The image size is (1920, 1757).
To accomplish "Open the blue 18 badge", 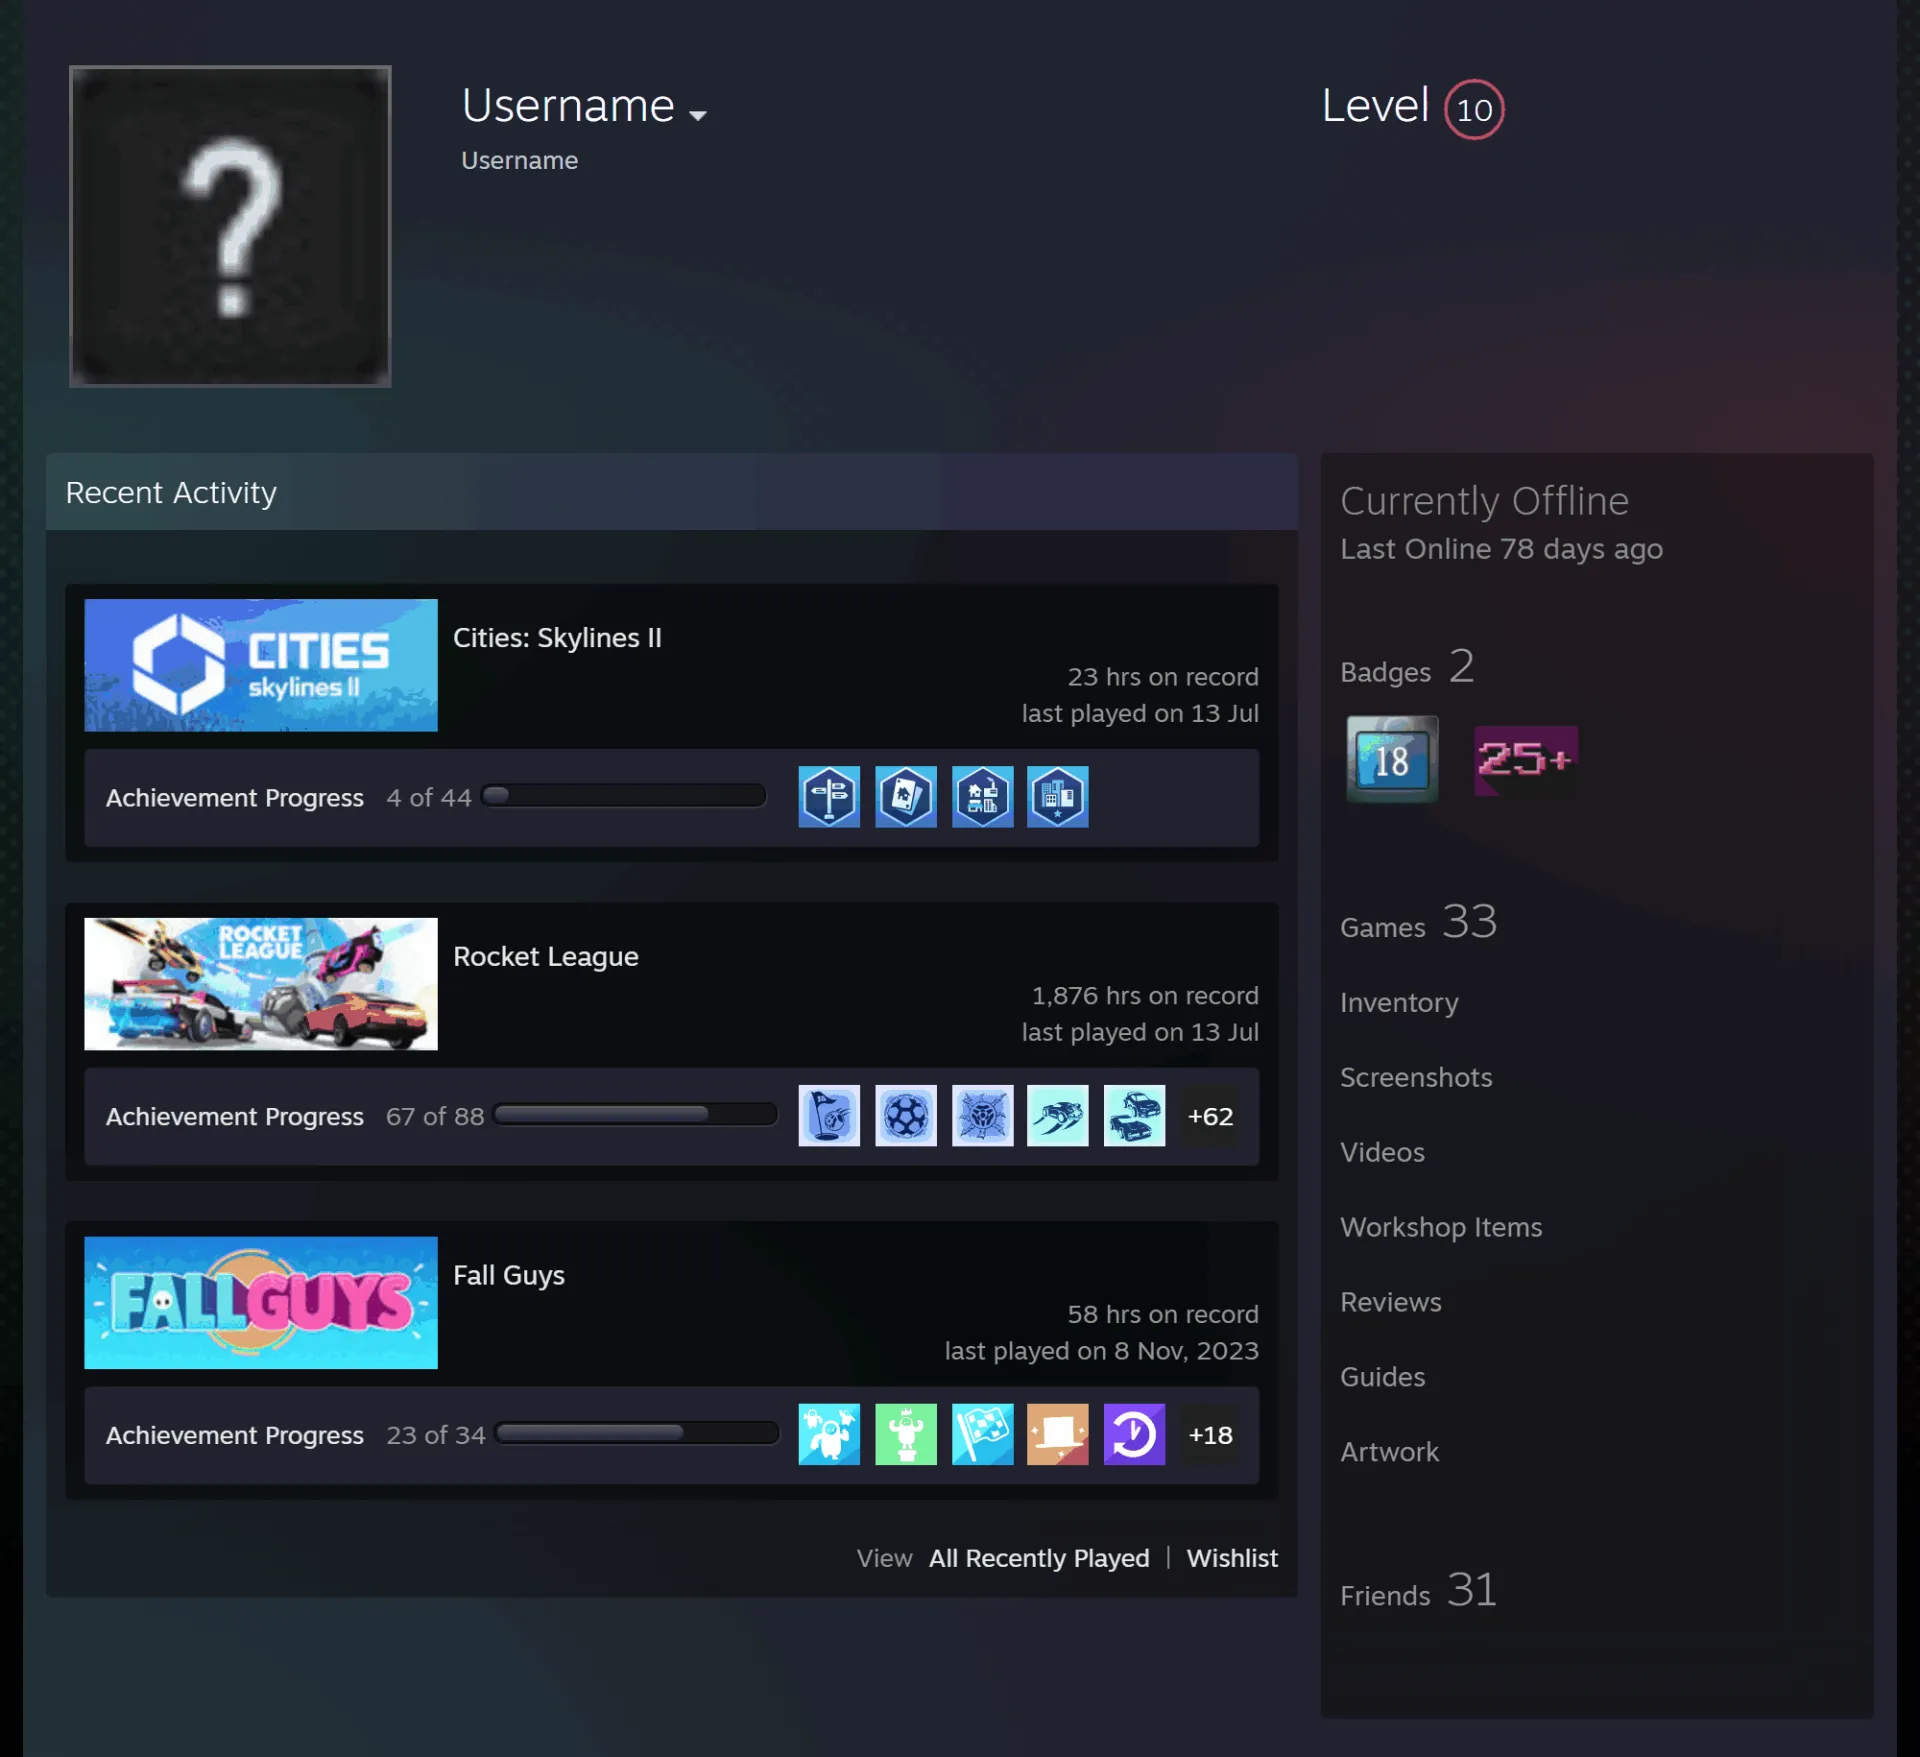I will [1392, 759].
